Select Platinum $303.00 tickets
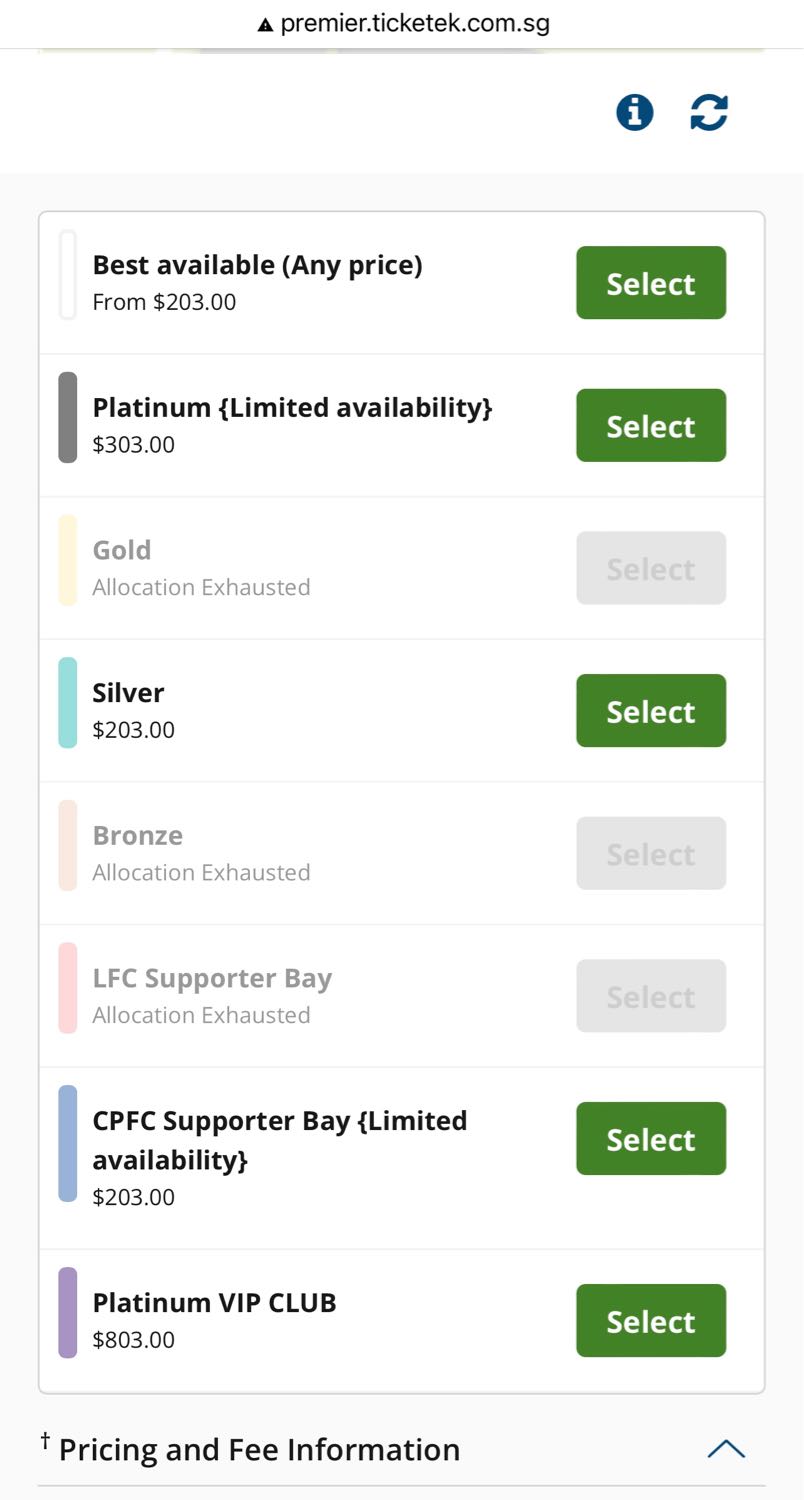The image size is (804, 1500). 651,426
